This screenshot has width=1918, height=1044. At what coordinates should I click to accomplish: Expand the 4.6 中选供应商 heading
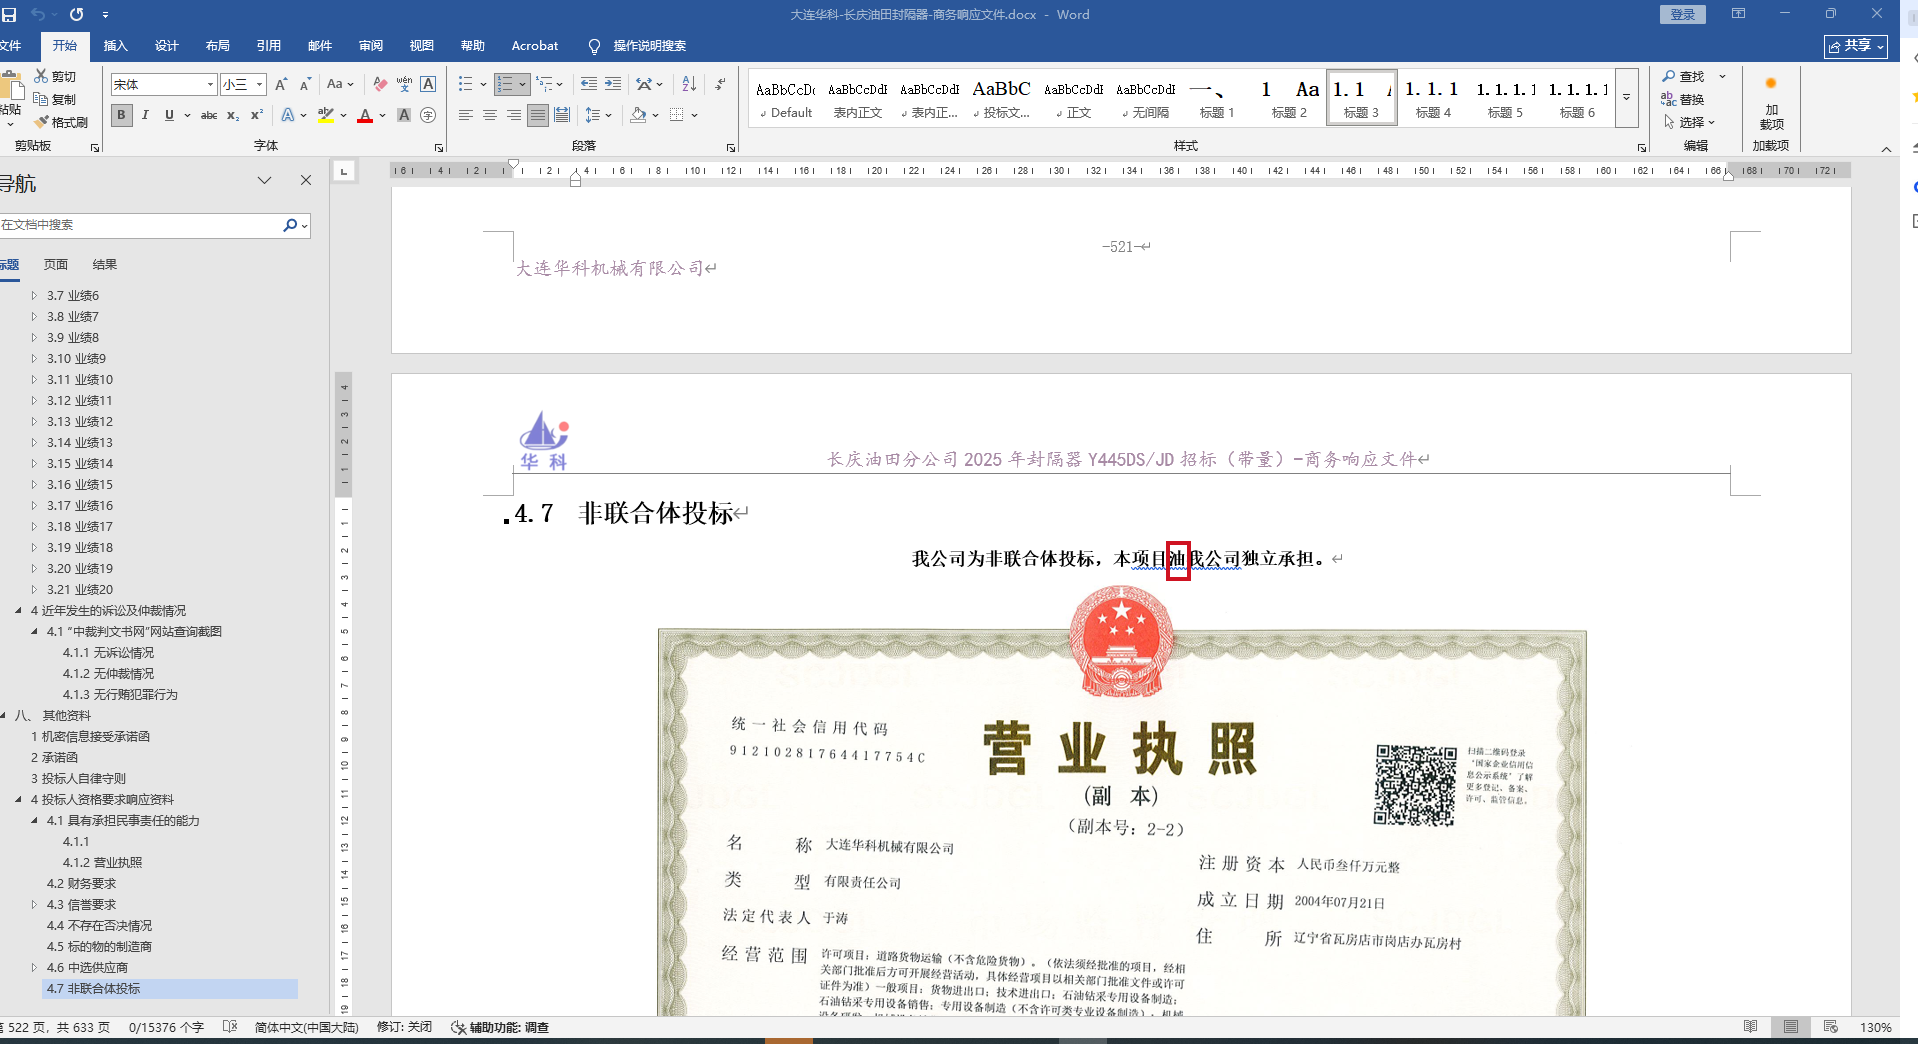[x=34, y=967]
